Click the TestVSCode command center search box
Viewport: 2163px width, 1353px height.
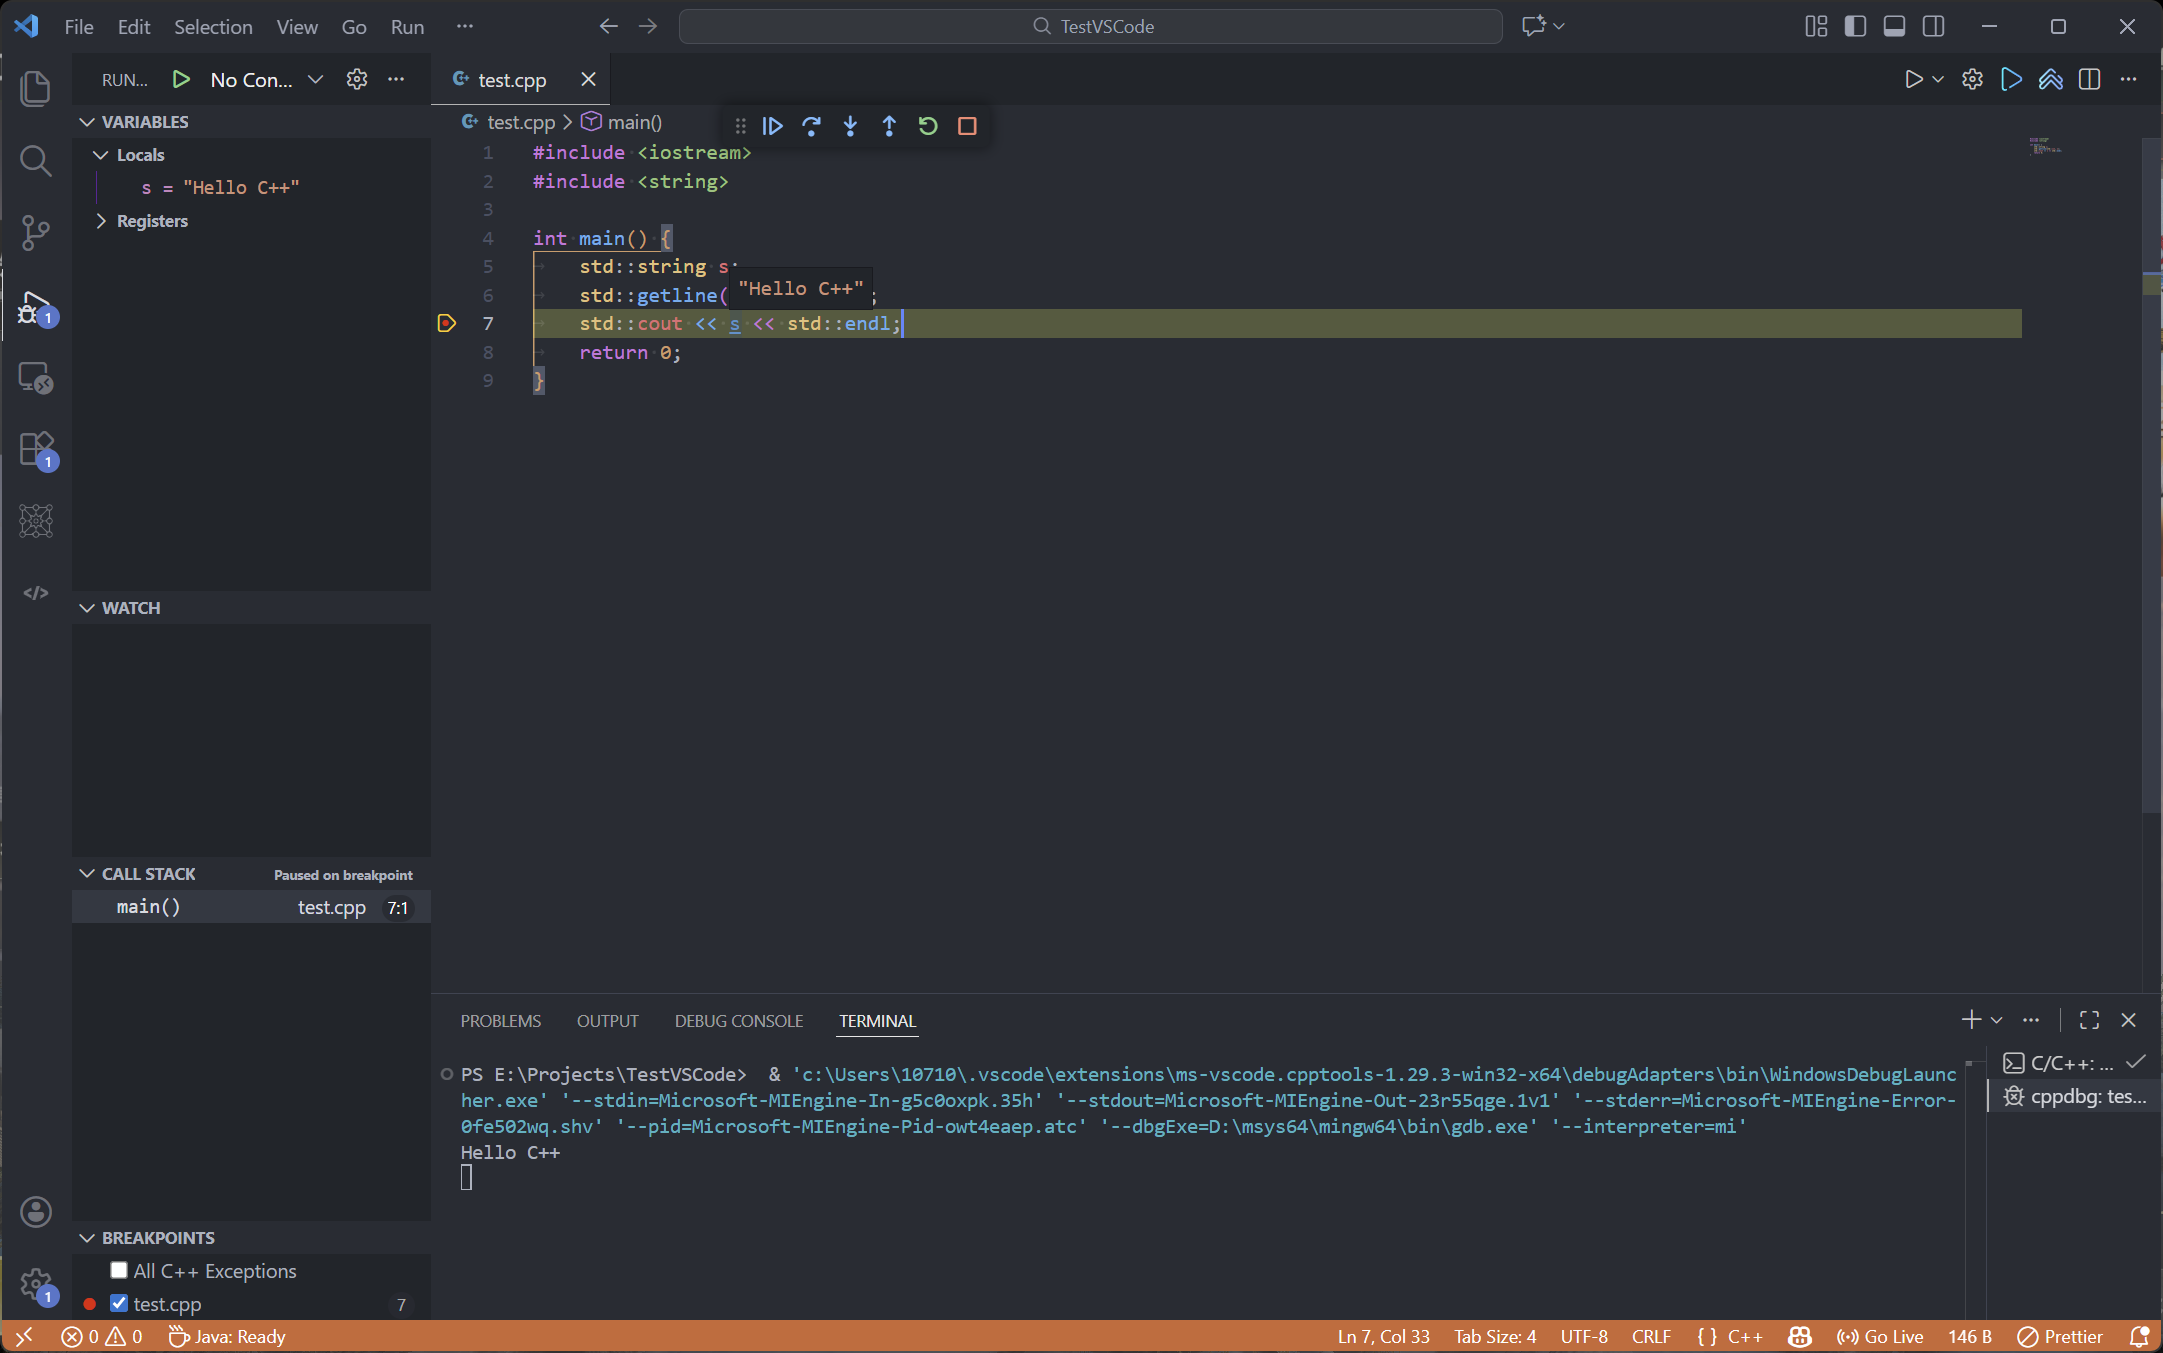click(1090, 27)
